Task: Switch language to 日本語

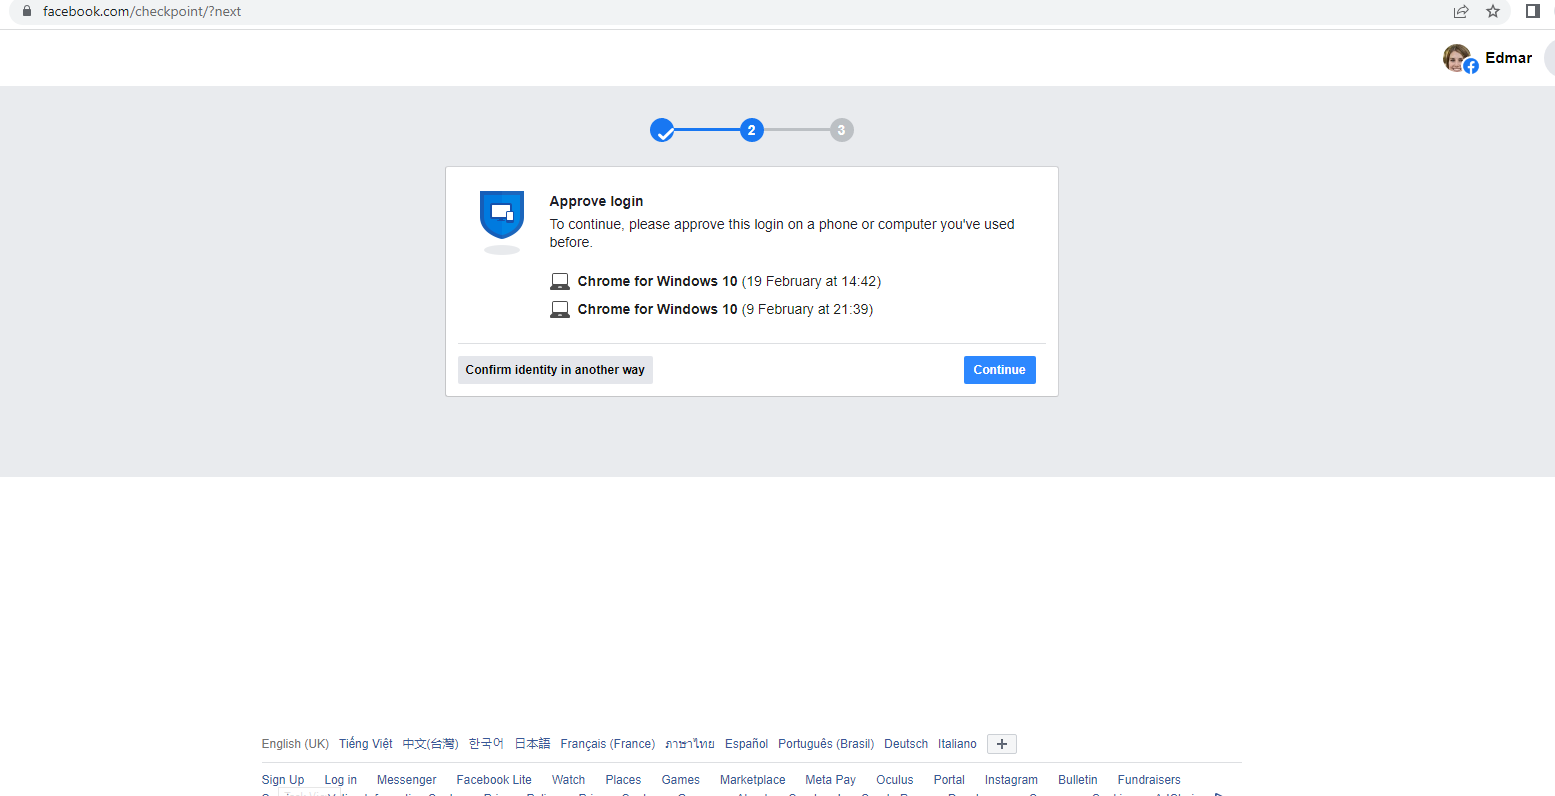Action: coord(532,744)
